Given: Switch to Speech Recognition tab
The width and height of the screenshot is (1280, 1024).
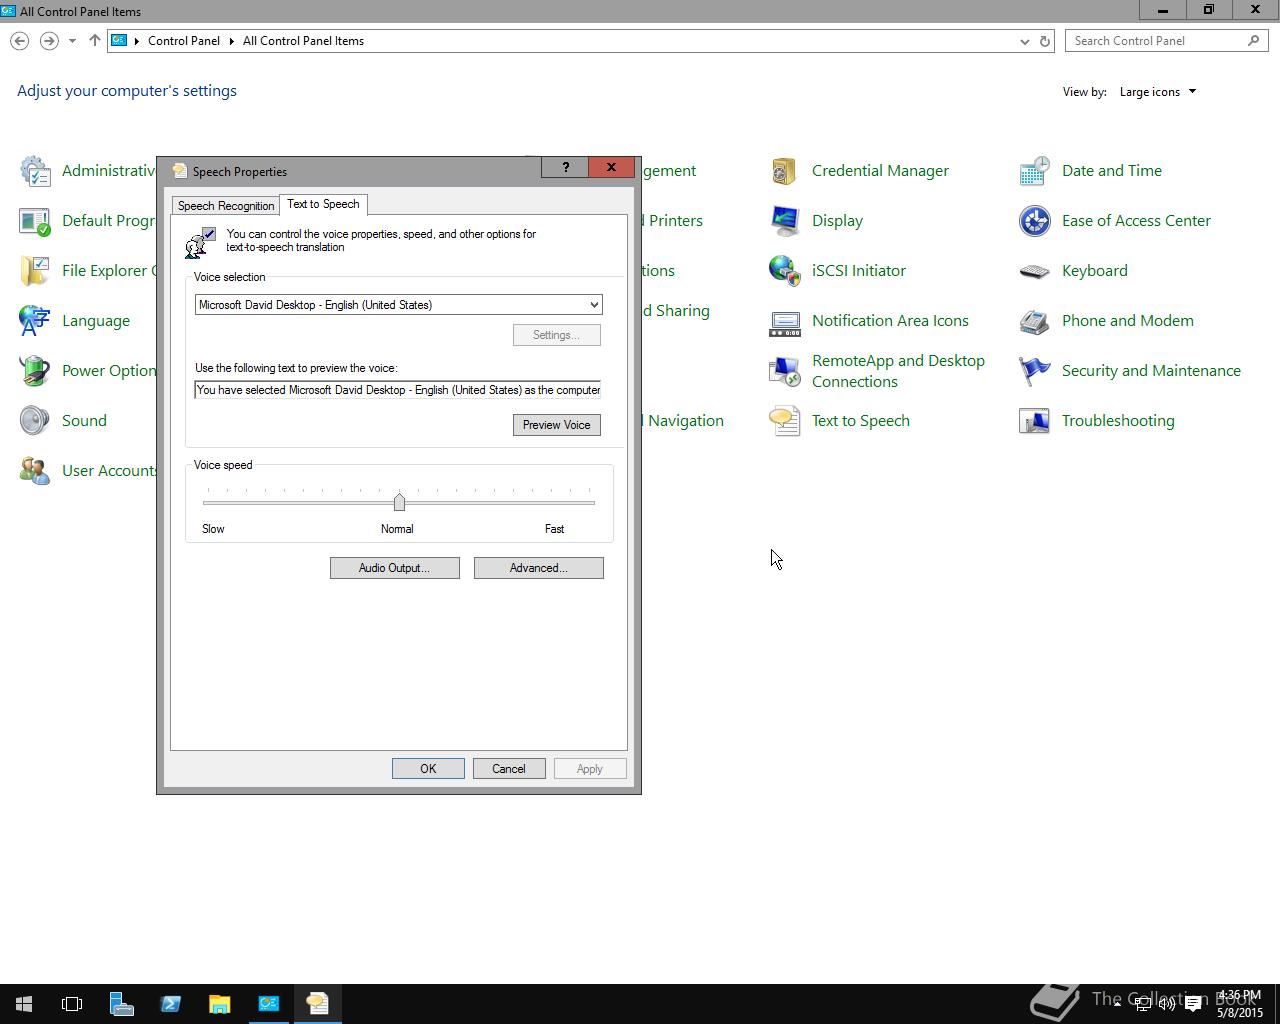Looking at the screenshot, I should pos(226,206).
